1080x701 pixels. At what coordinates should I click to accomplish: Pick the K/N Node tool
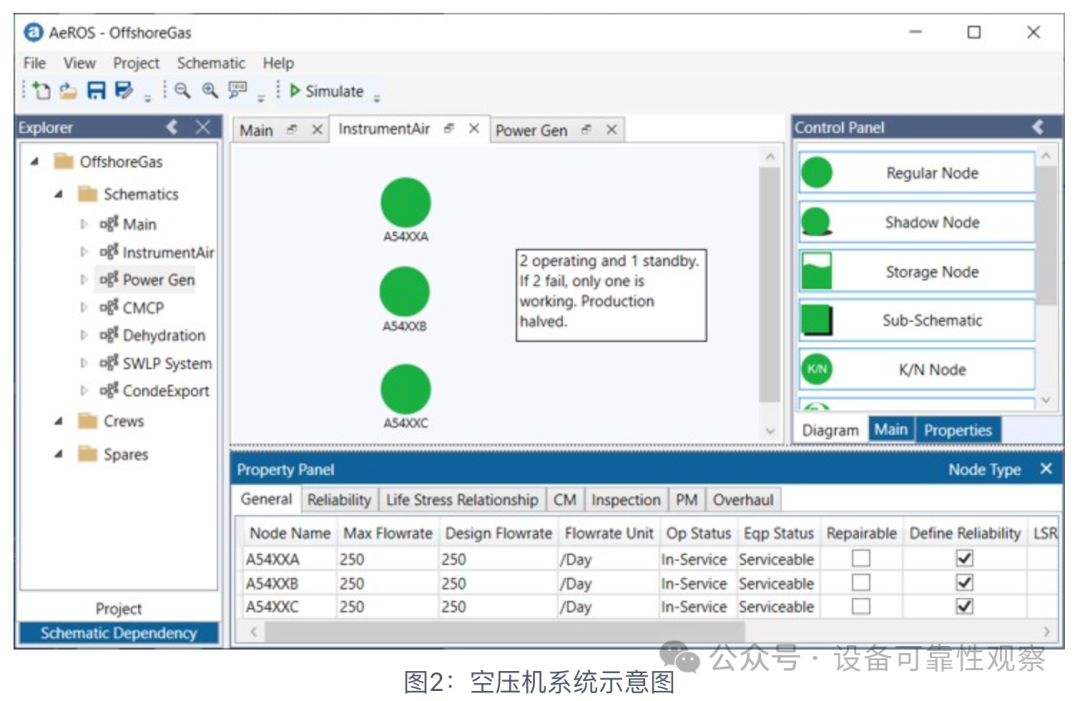point(917,369)
